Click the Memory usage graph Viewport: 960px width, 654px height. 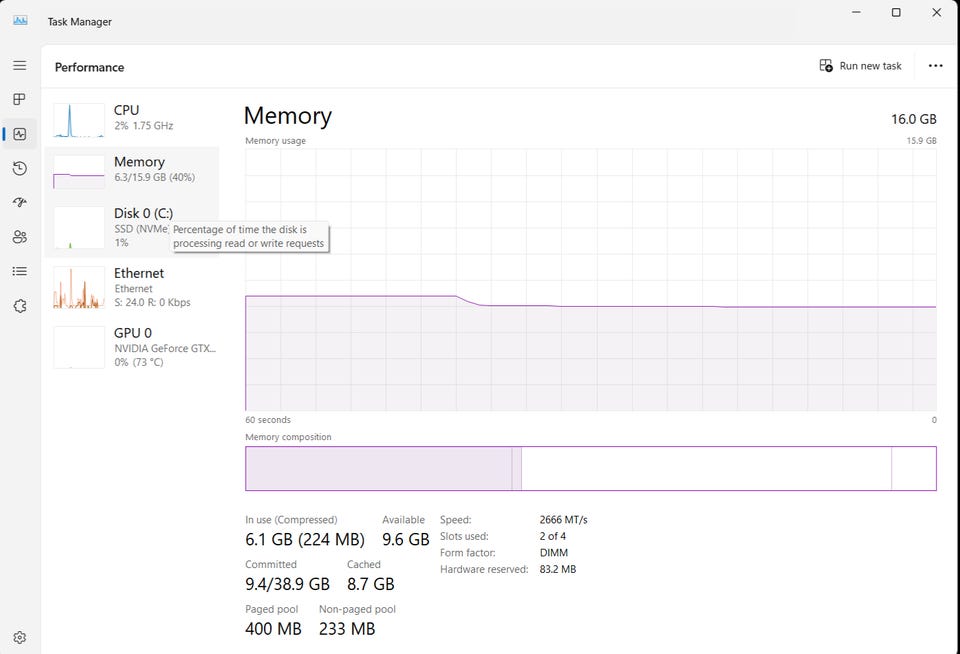(590, 280)
